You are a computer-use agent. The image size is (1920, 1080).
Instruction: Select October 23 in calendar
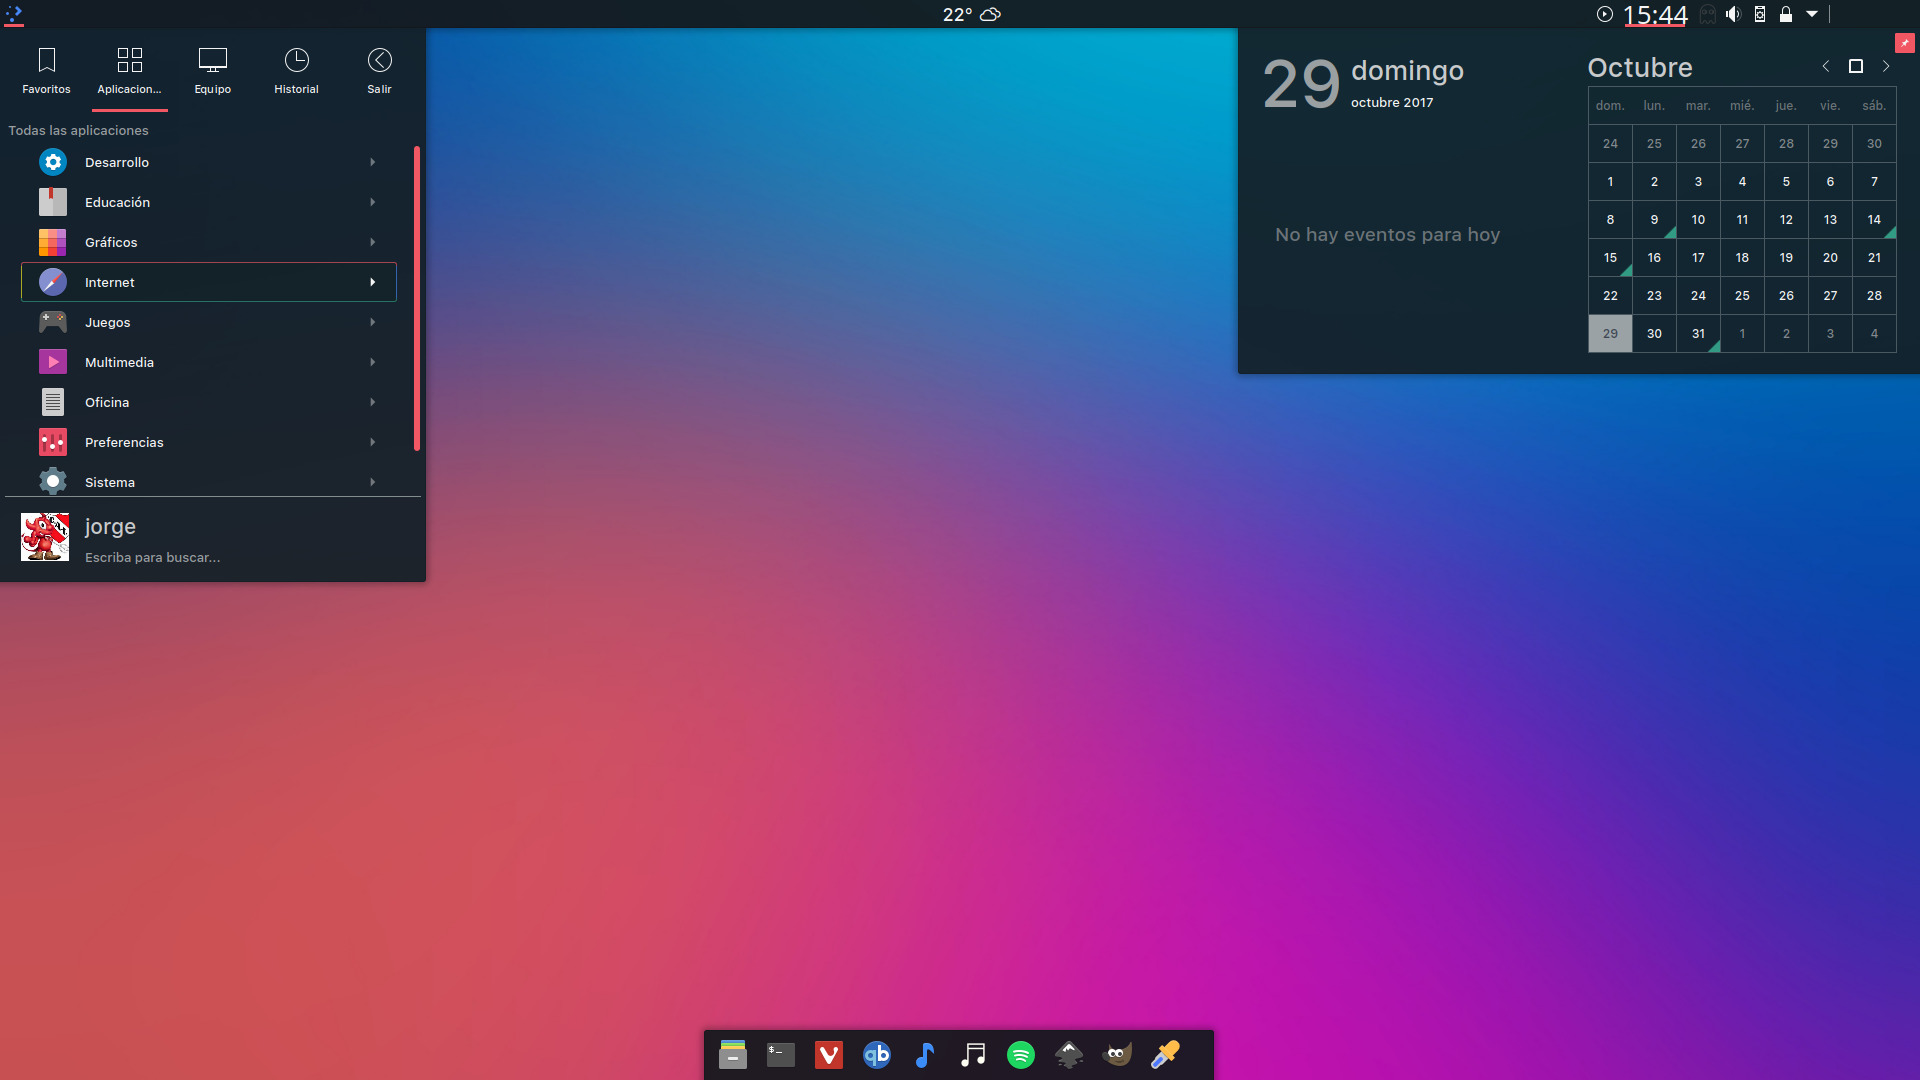tap(1654, 296)
